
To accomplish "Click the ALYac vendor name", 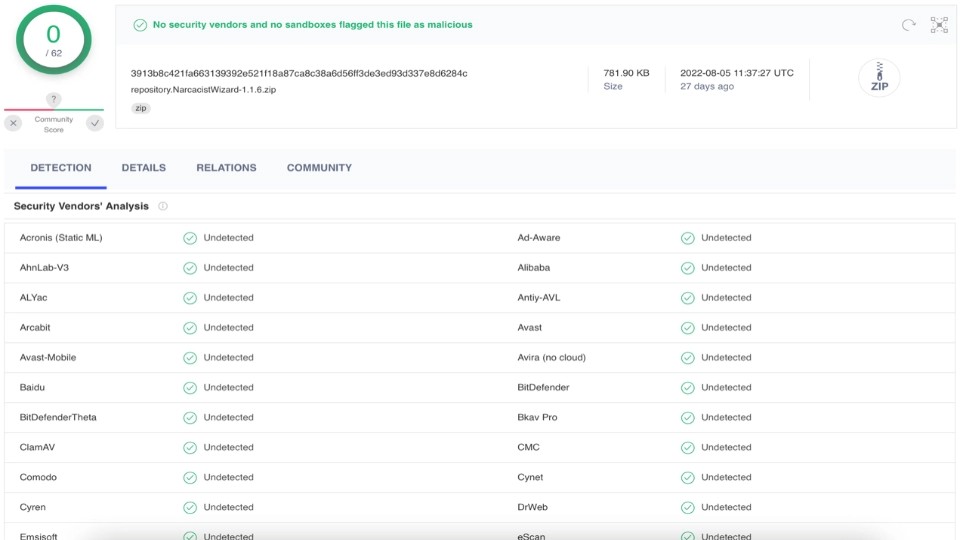I will [34, 298].
